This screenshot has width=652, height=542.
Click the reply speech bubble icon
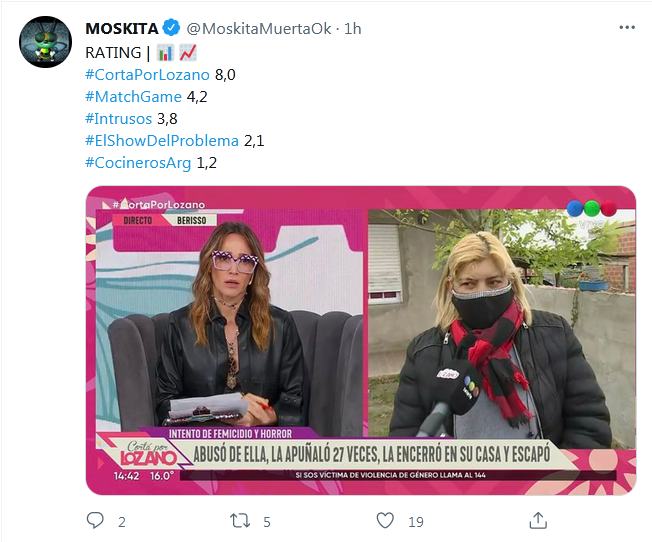pos(95,520)
